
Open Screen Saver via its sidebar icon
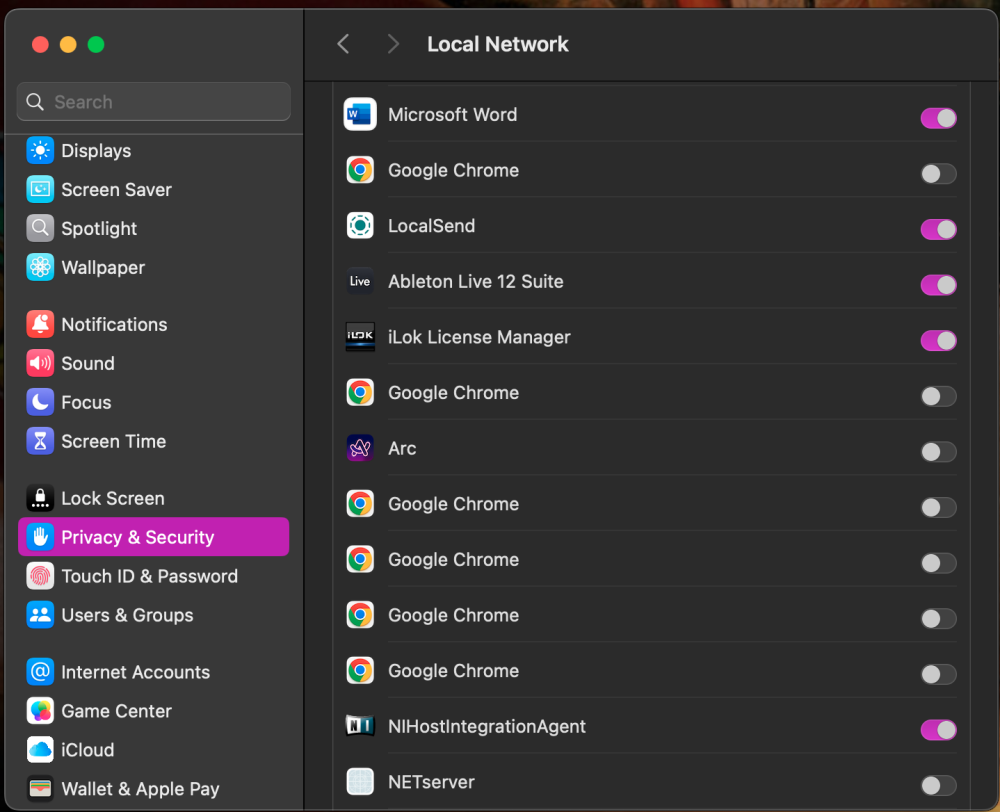(40, 189)
